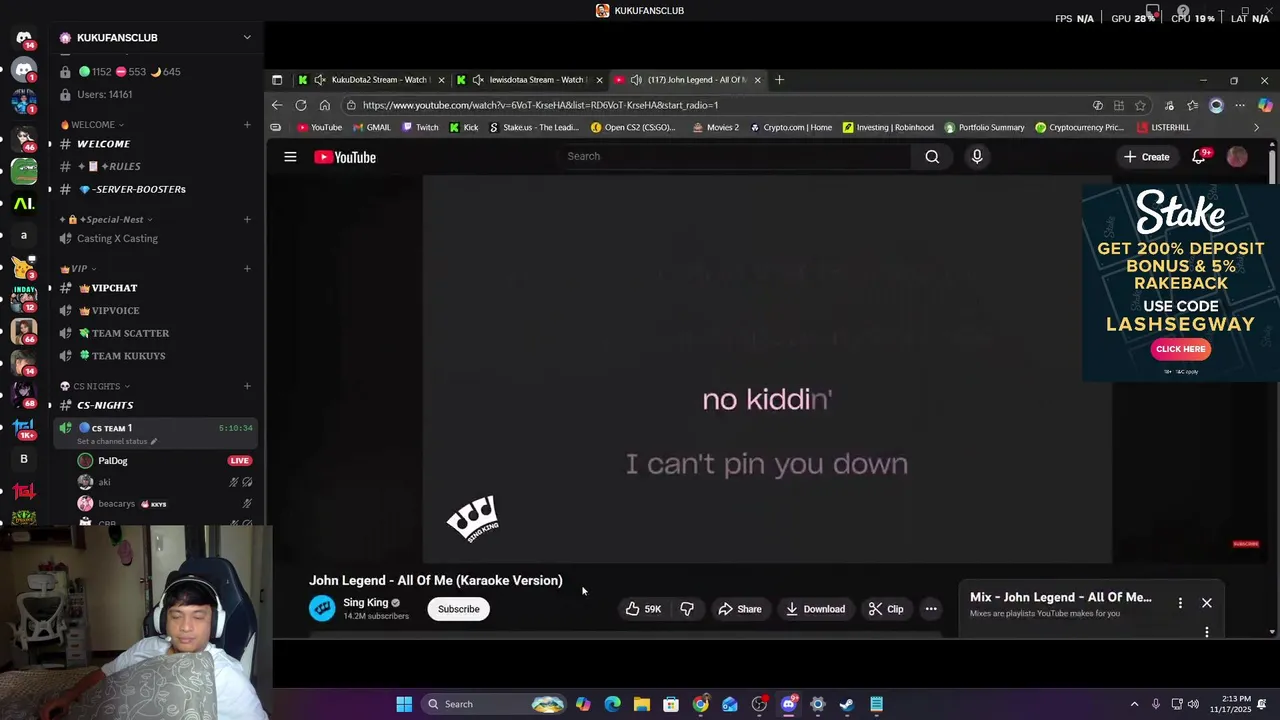Subscribe to Sing King channel
This screenshot has height=720, width=1280.
click(x=458, y=609)
